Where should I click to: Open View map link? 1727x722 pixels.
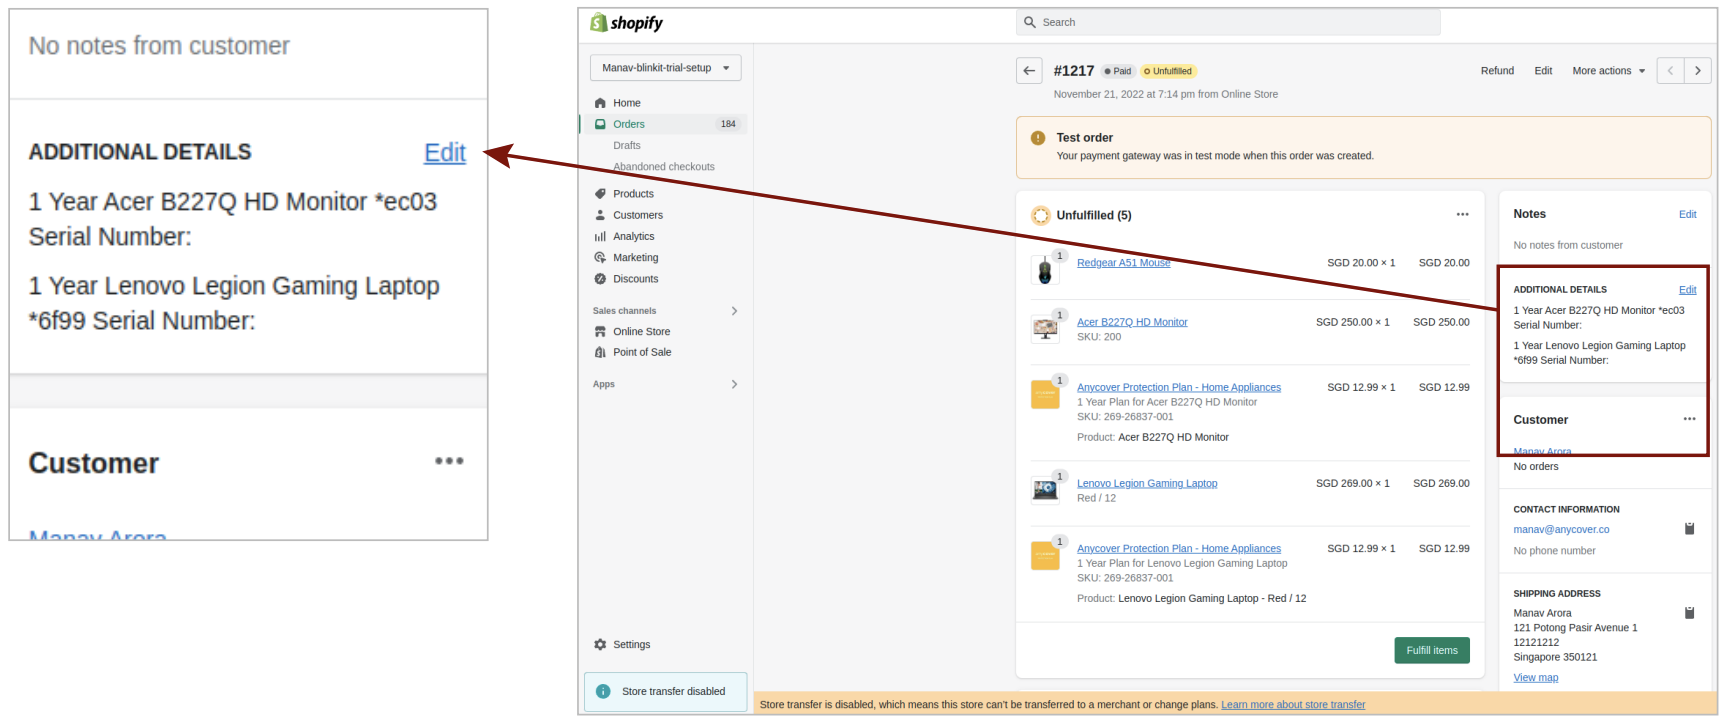(1535, 678)
